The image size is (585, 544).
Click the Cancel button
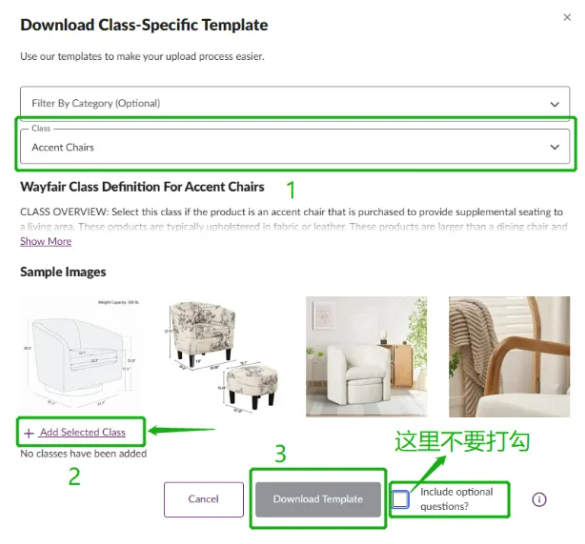click(204, 499)
